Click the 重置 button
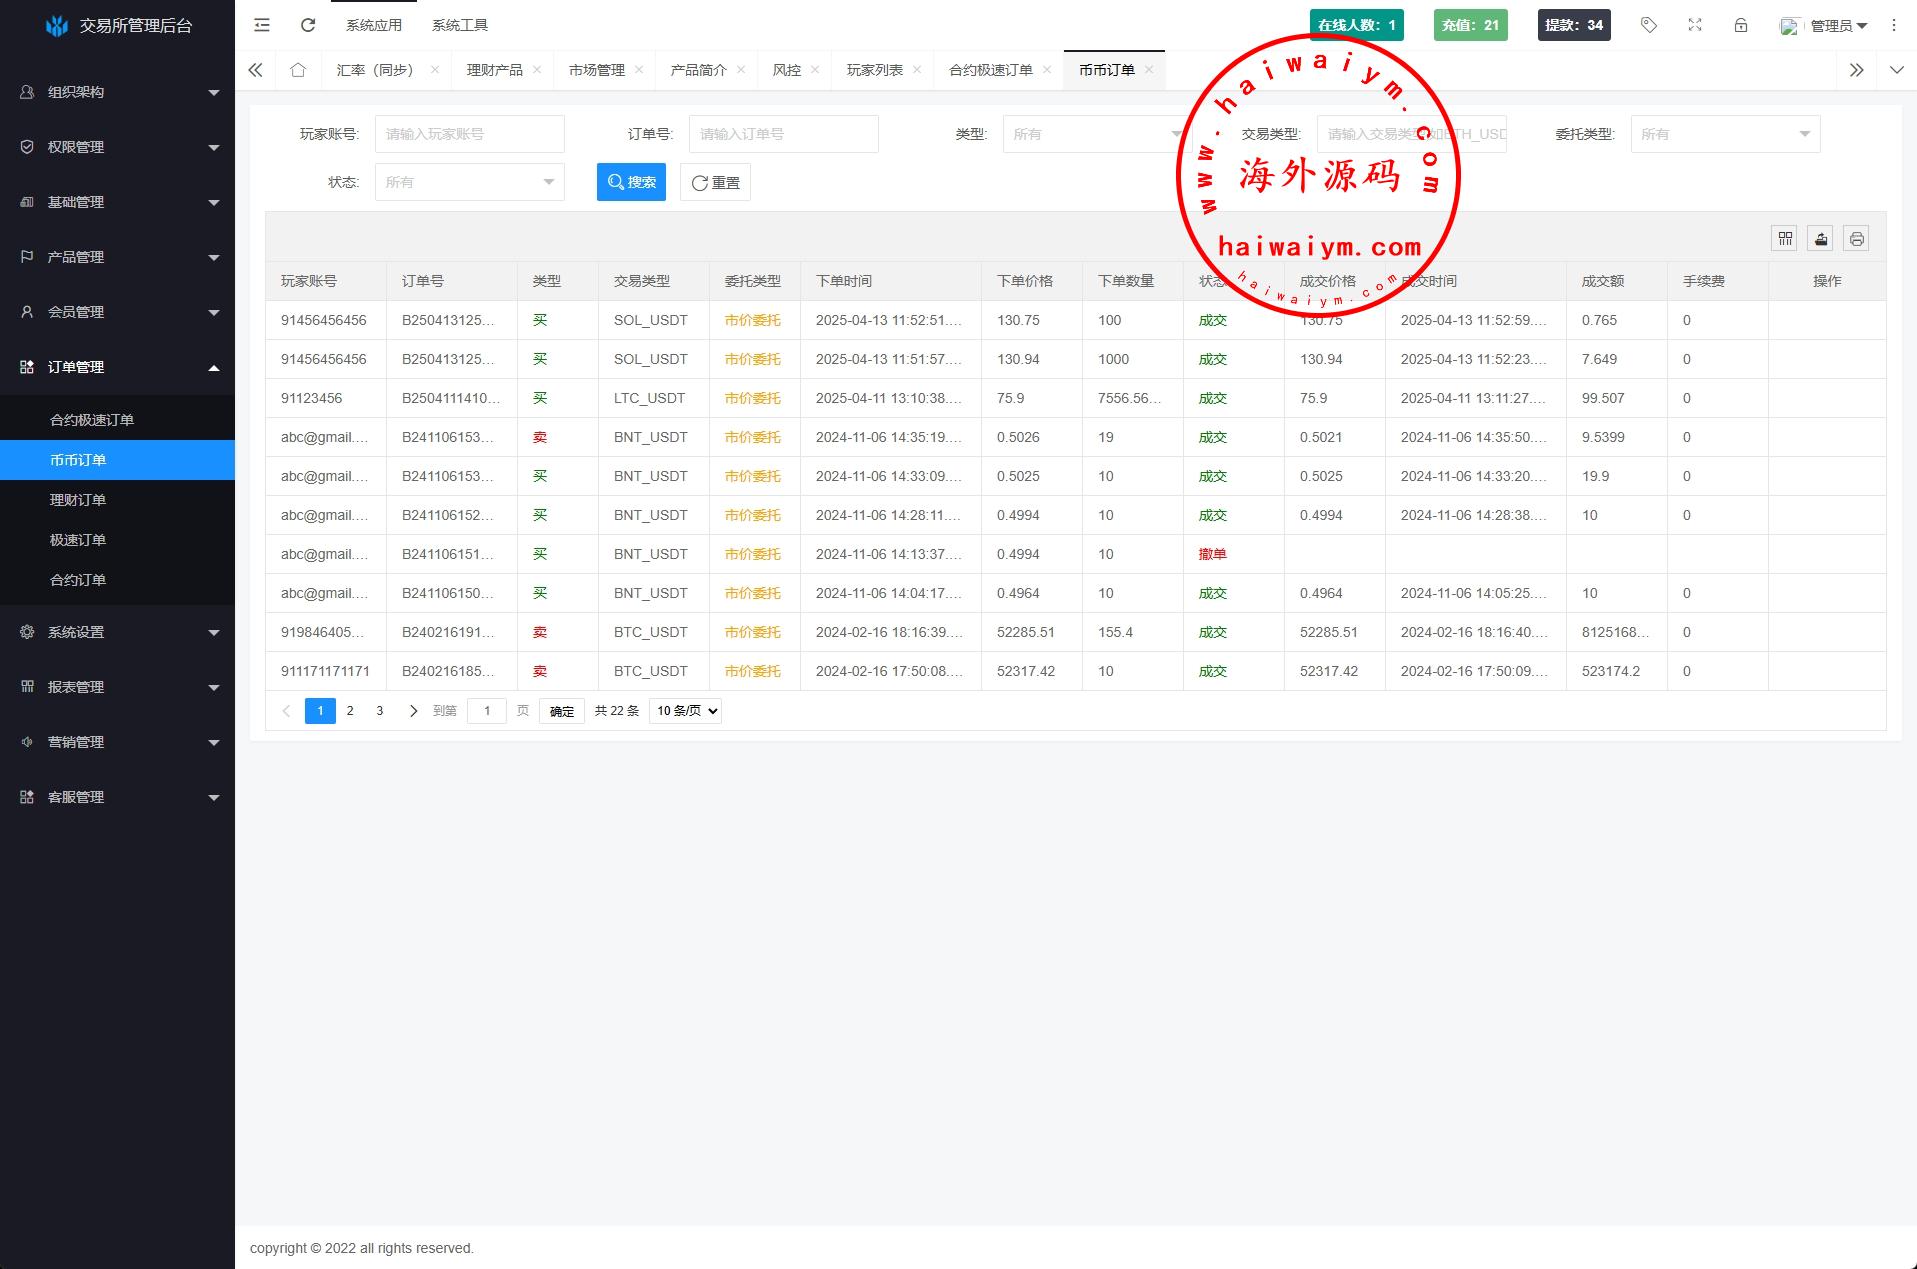The height and width of the screenshot is (1269, 1917). coord(715,182)
